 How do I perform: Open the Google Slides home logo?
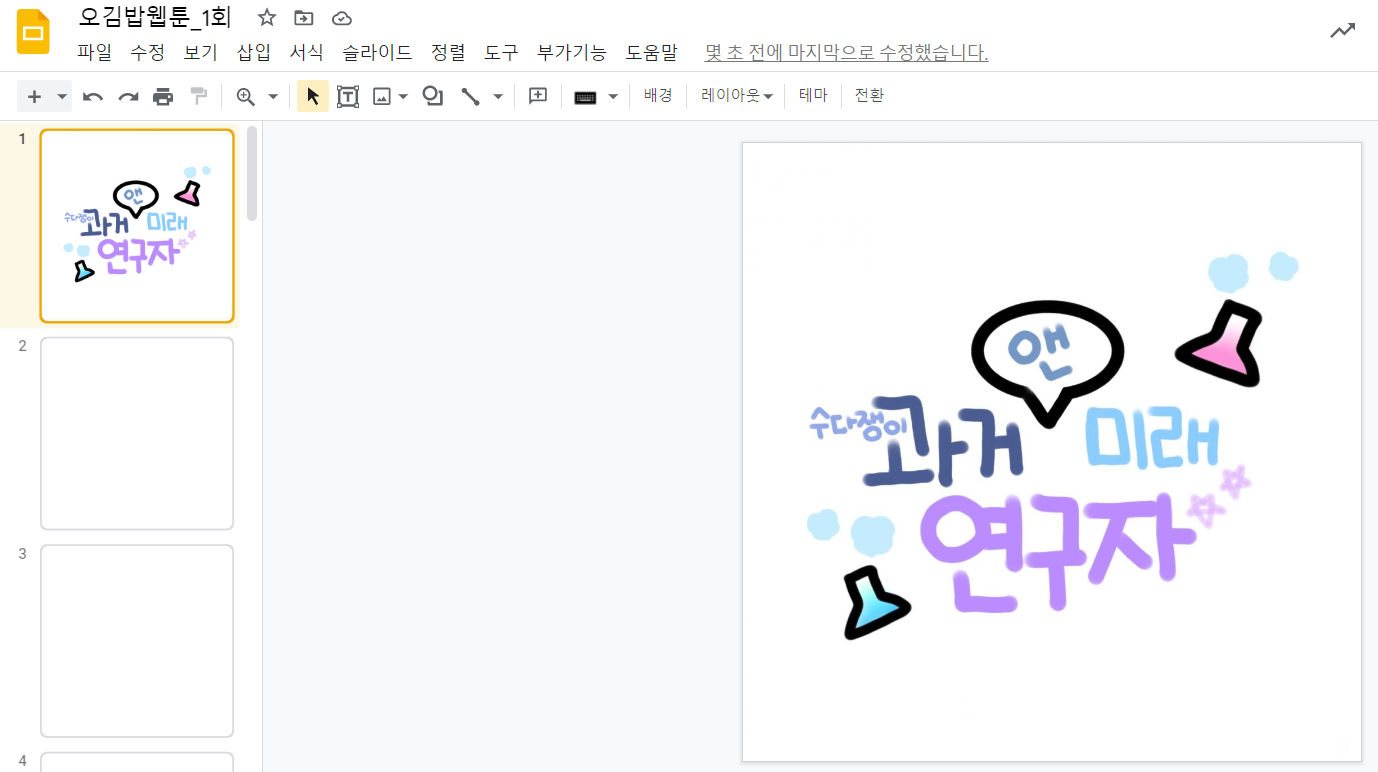click(33, 31)
